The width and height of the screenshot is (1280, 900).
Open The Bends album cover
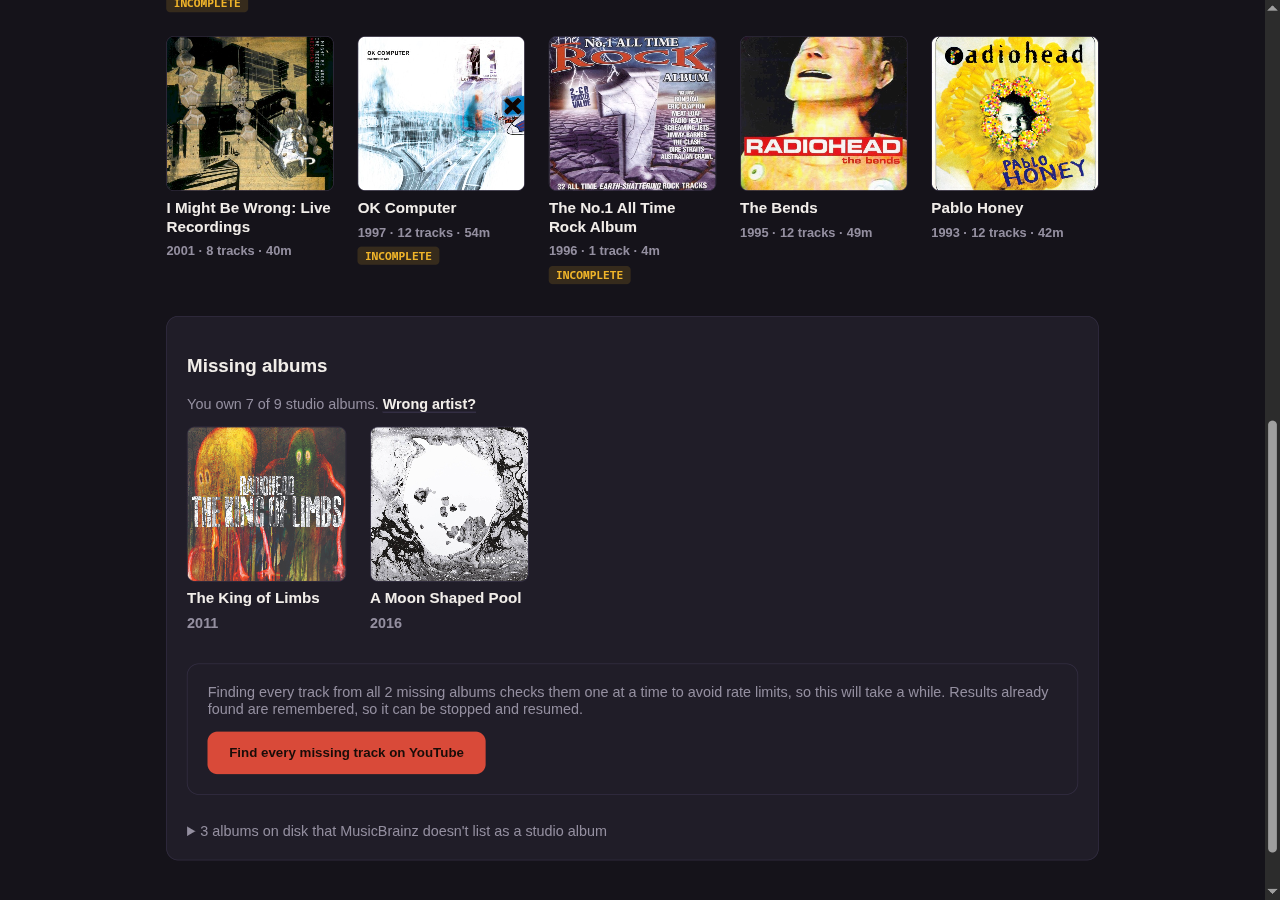[823, 113]
